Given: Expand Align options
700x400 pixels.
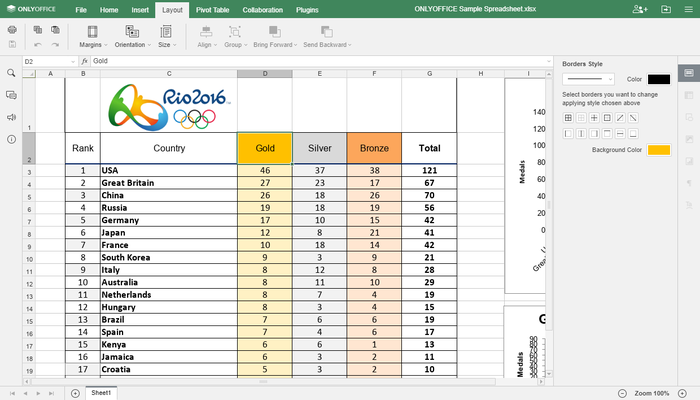Looking at the screenshot, I should [207, 37].
